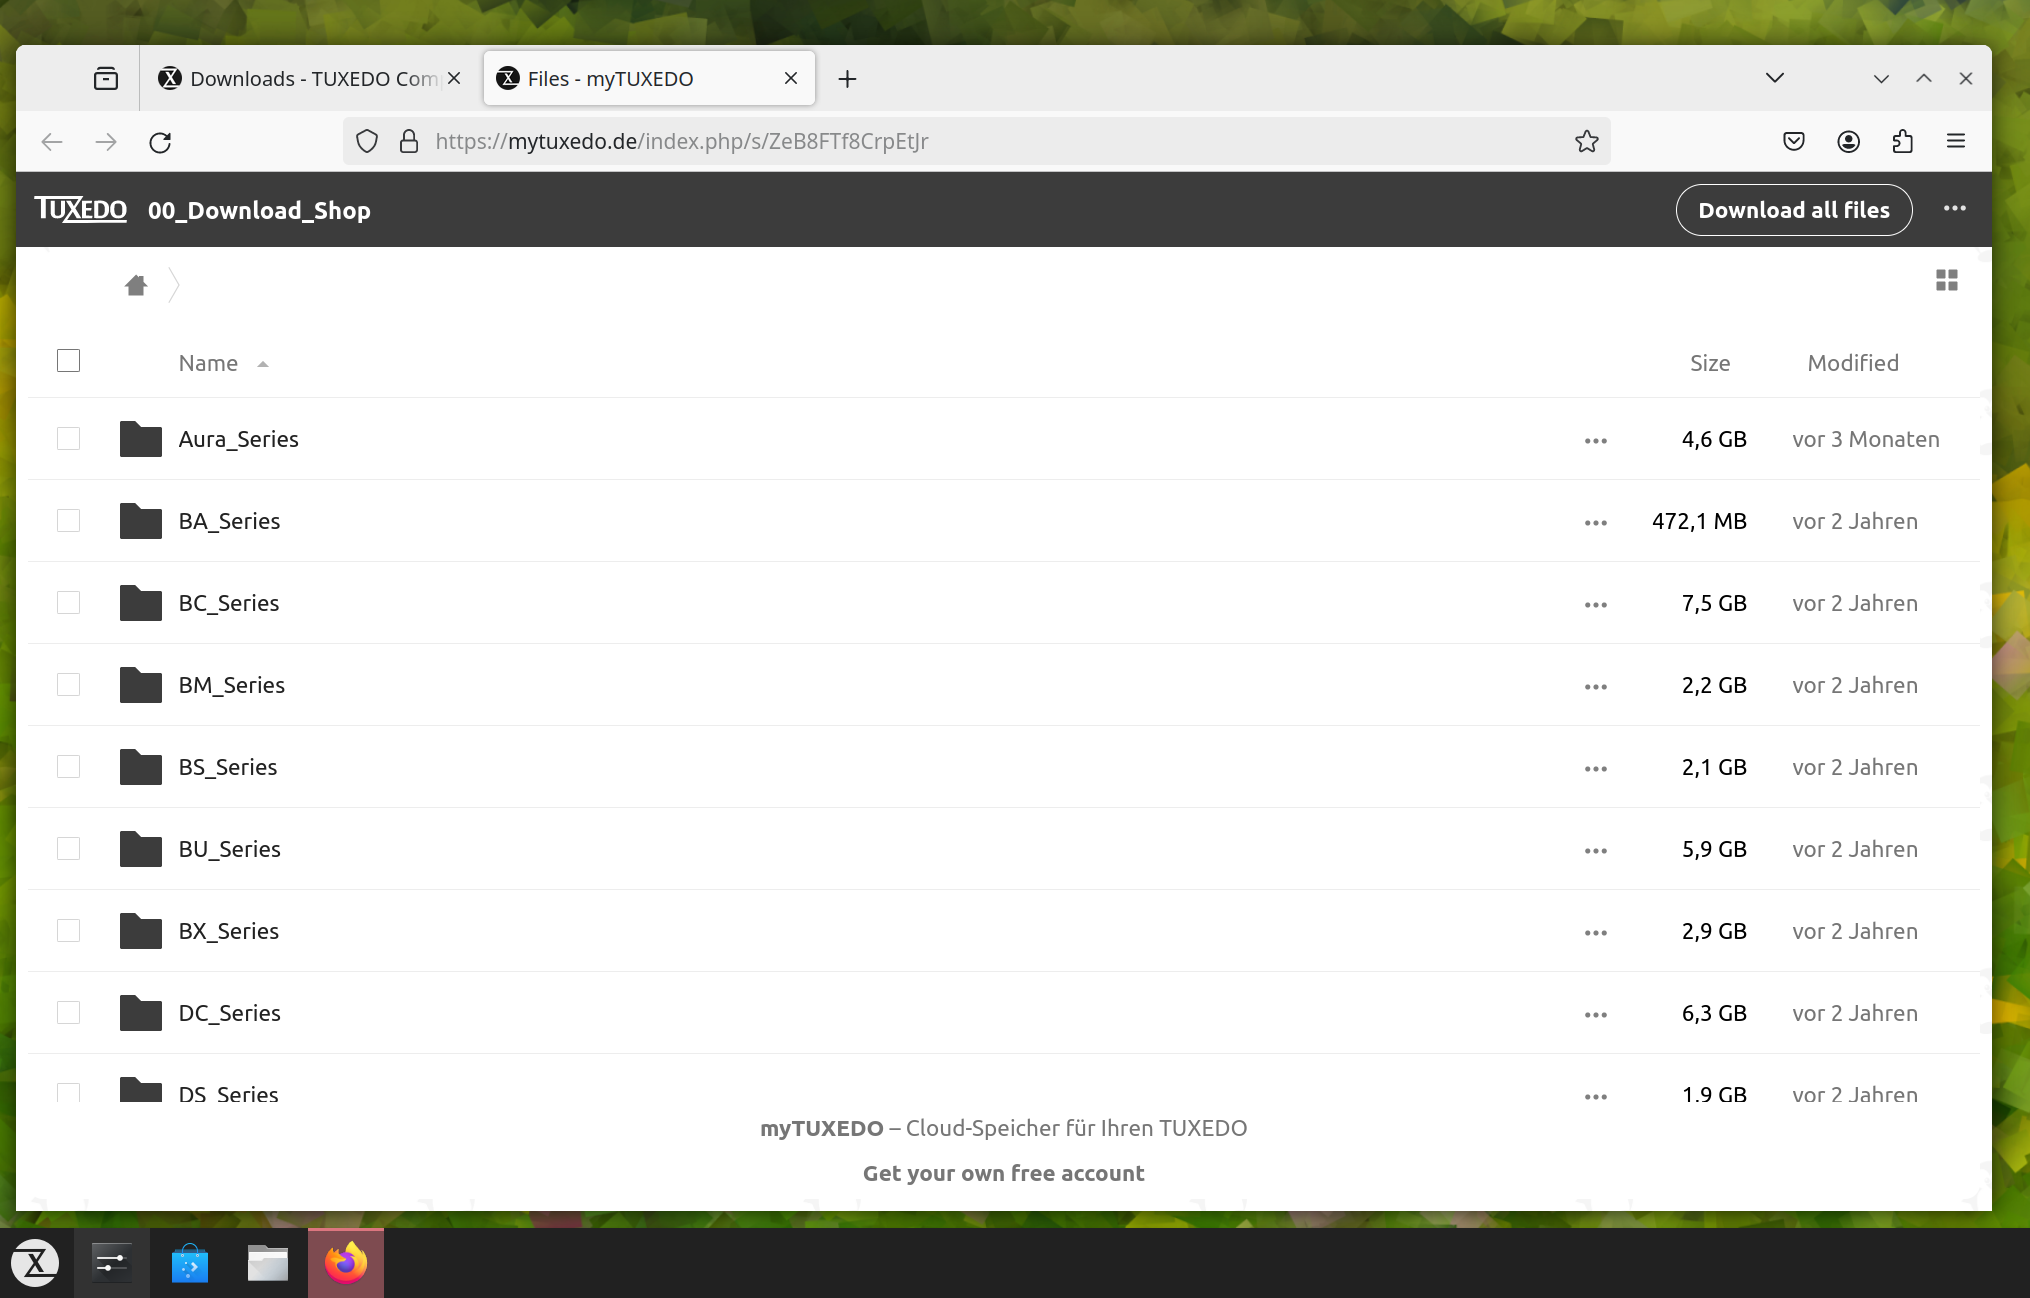2030x1298 pixels.
Task: View site security lock information
Action: (x=409, y=142)
